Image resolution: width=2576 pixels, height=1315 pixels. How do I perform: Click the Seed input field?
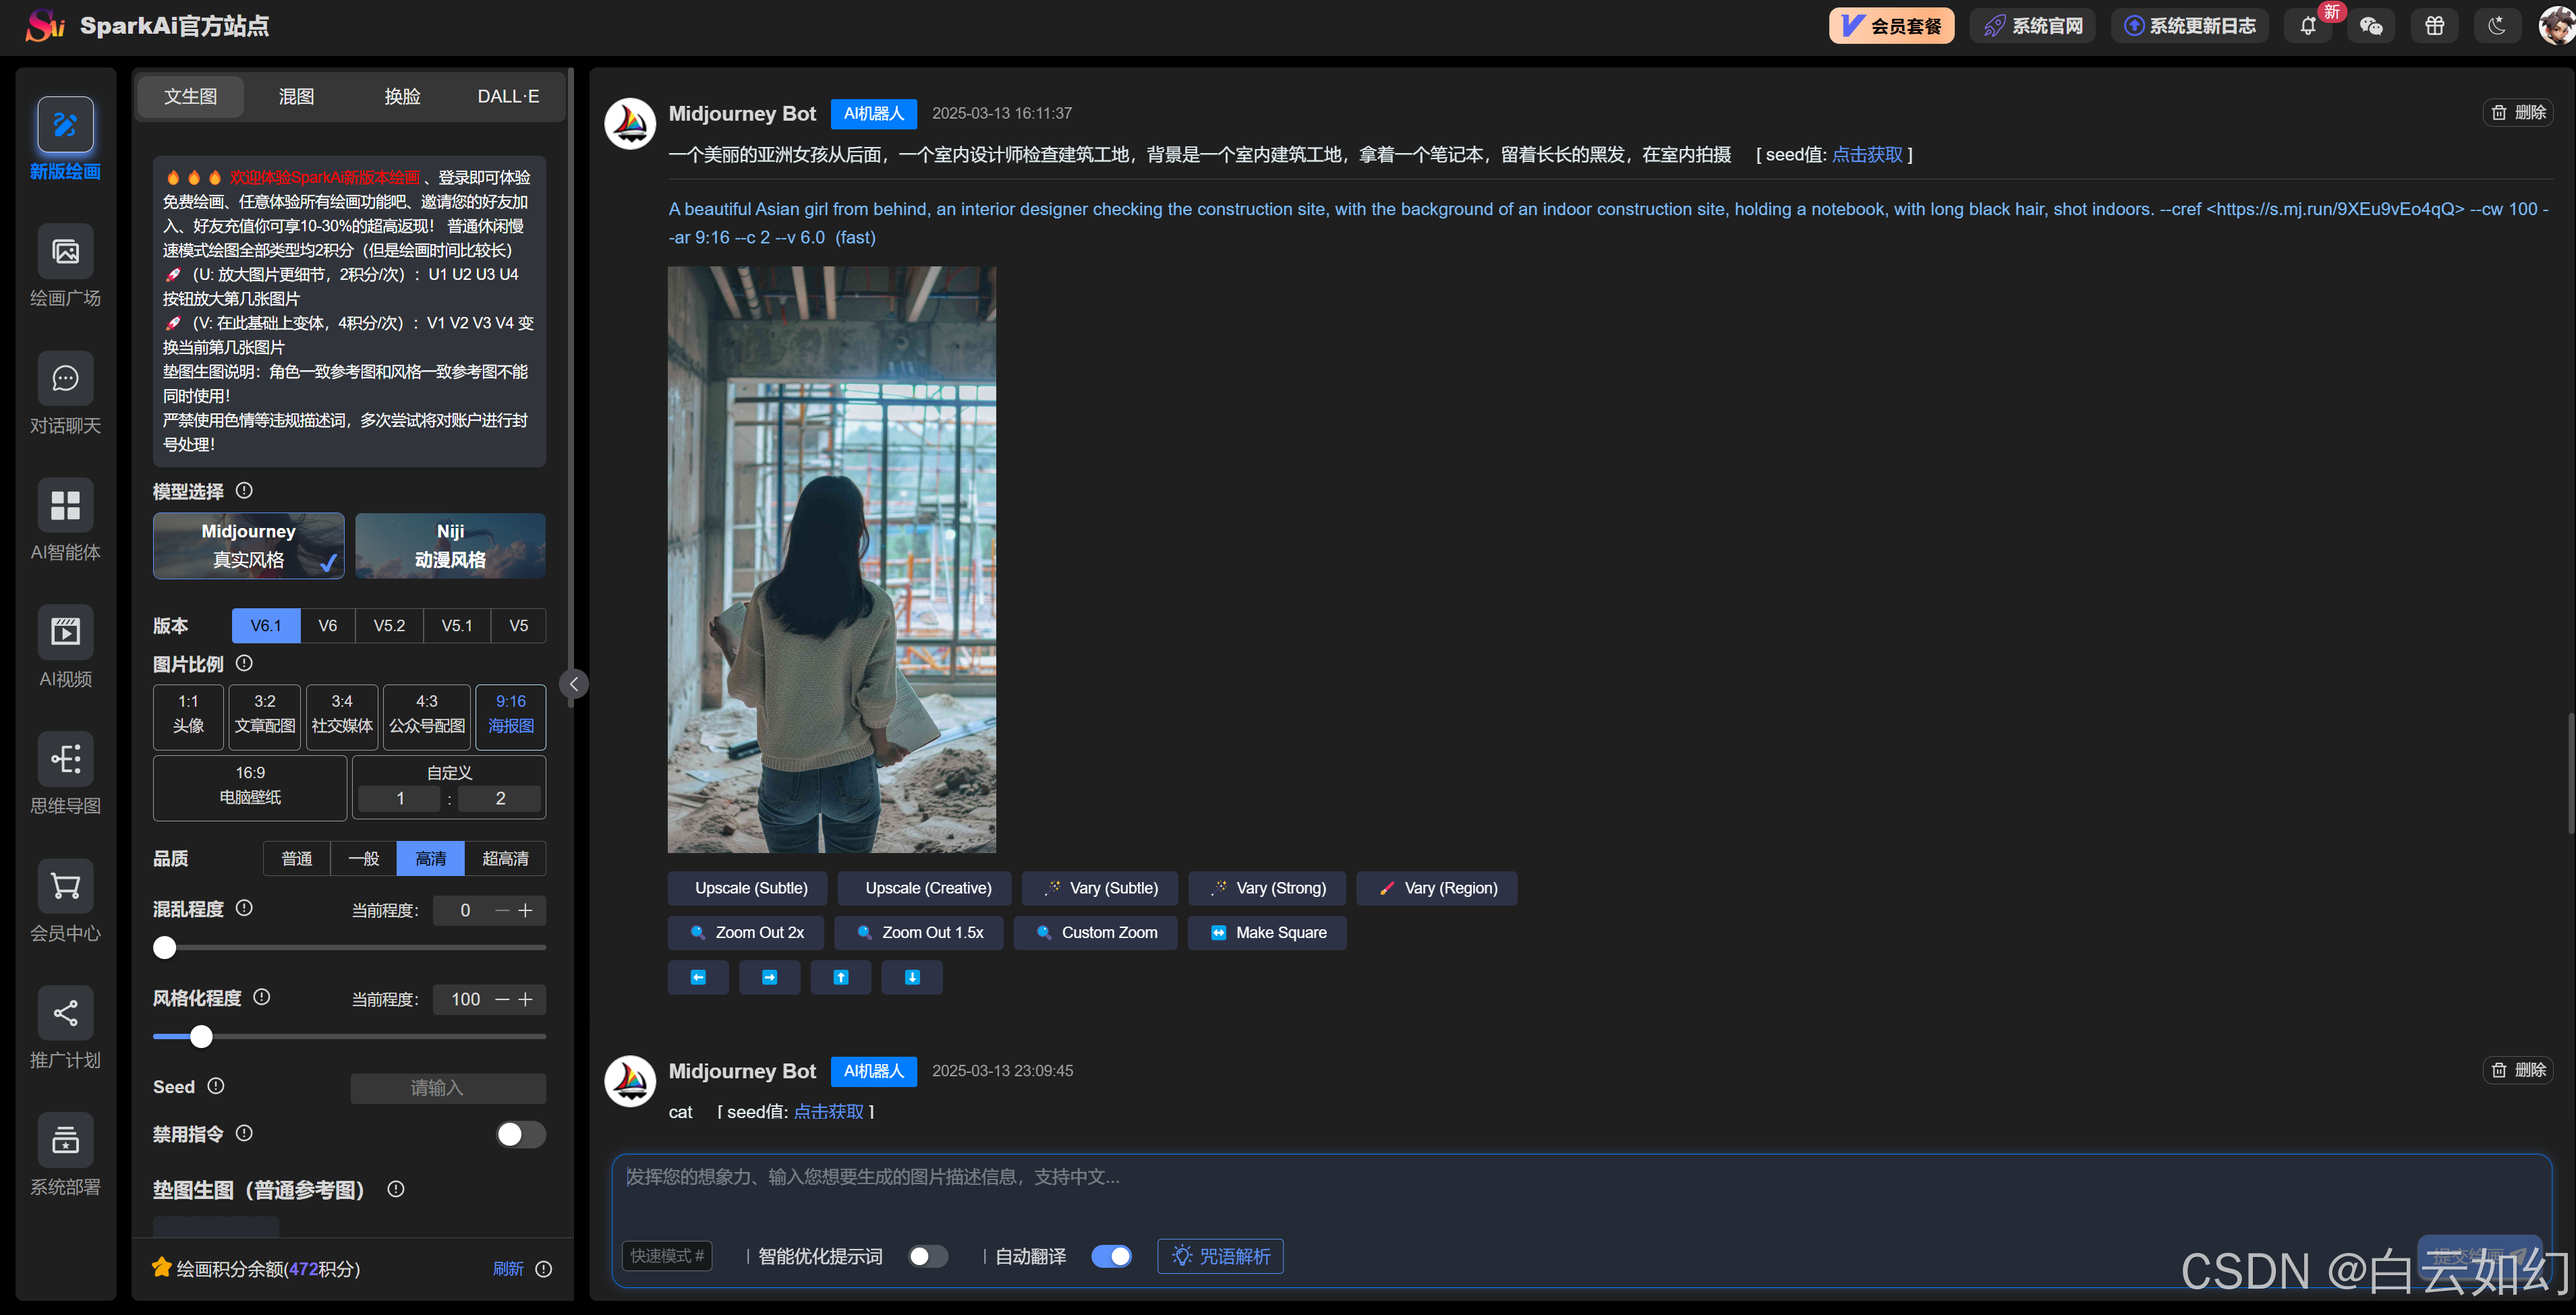click(448, 1087)
